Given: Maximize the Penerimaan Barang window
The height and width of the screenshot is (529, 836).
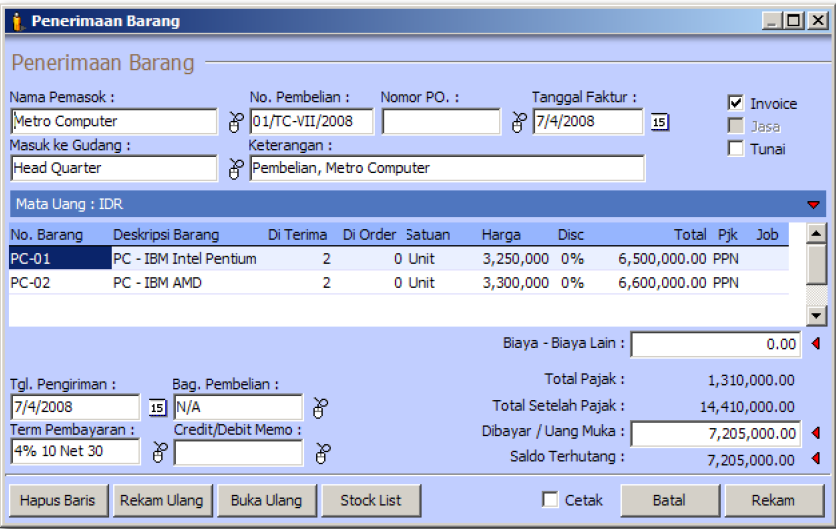Looking at the screenshot, I should tap(794, 21).
